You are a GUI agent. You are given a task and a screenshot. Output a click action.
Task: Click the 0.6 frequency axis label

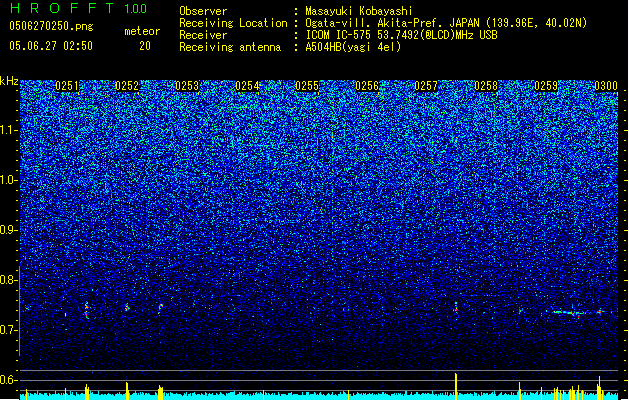point(9,380)
